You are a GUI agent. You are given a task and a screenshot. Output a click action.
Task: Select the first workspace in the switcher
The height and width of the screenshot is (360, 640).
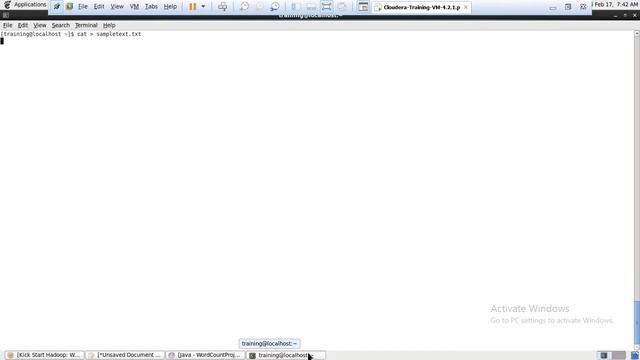pos(604,356)
